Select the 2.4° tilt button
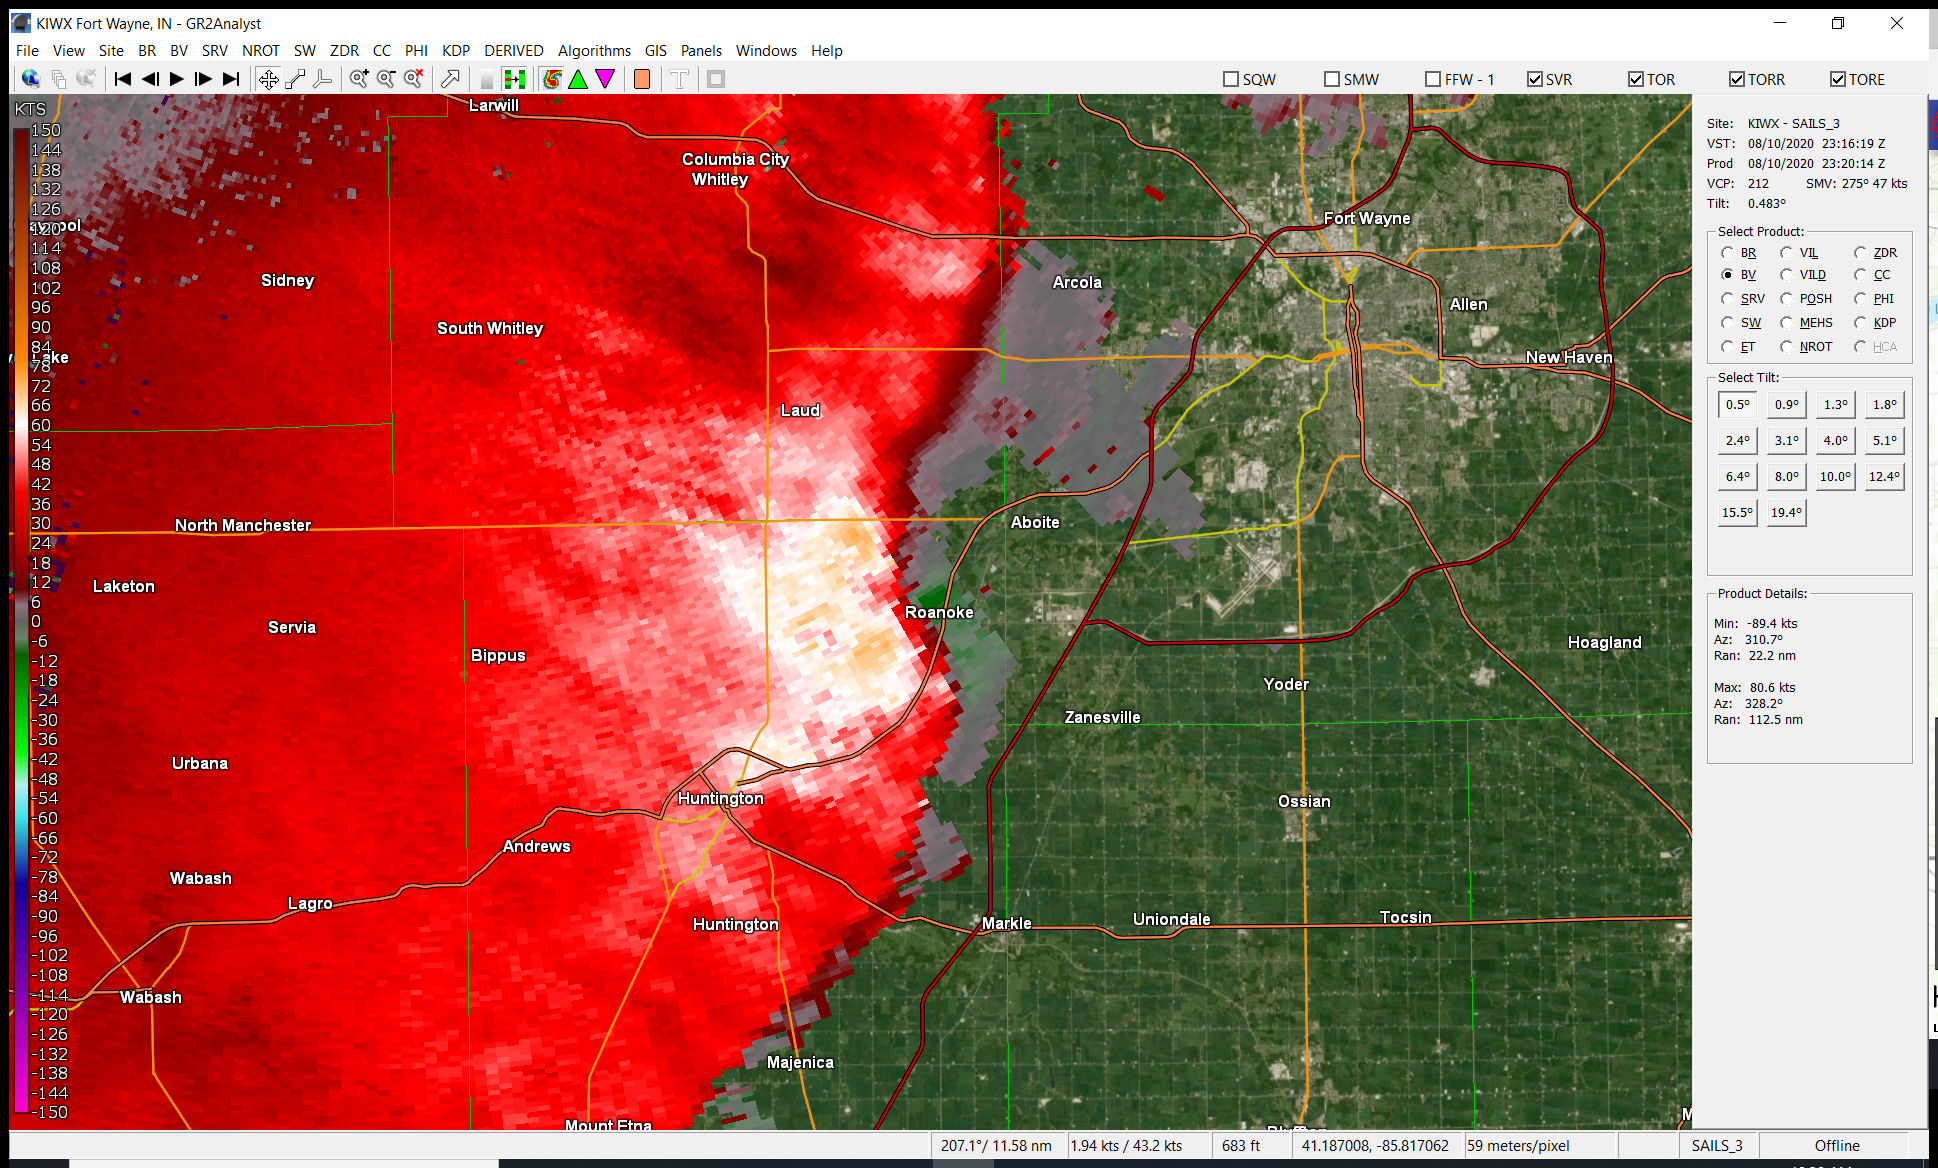The width and height of the screenshot is (1938, 1168). (1737, 441)
